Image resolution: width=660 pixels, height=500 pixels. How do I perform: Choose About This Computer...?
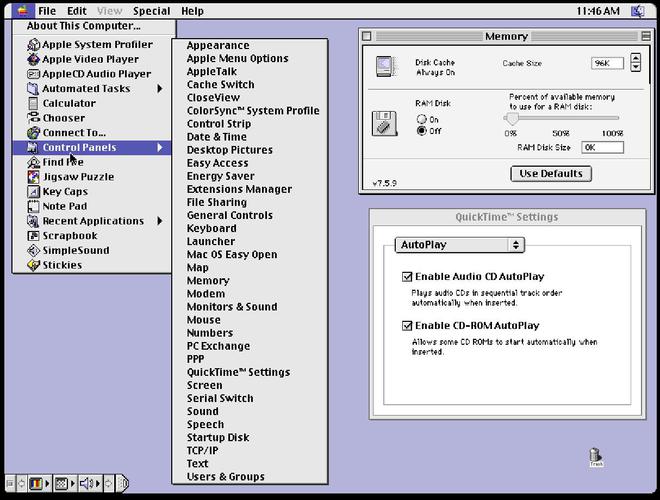pyautogui.click(x=94, y=26)
